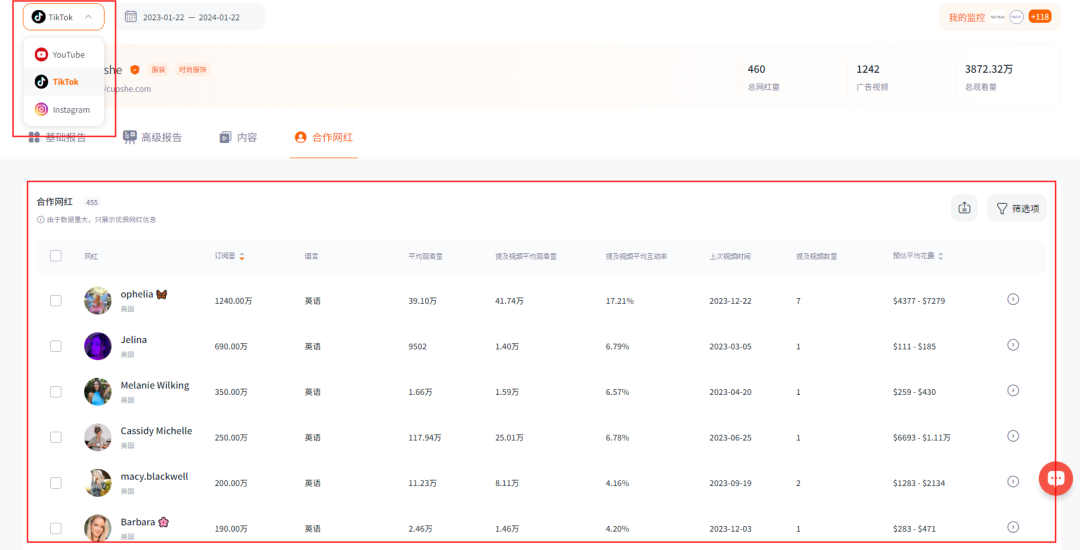The height and width of the screenshot is (550, 1080).
Task: Click the detail arrow icon in Jelina's row
Action: coord(1012,345)
